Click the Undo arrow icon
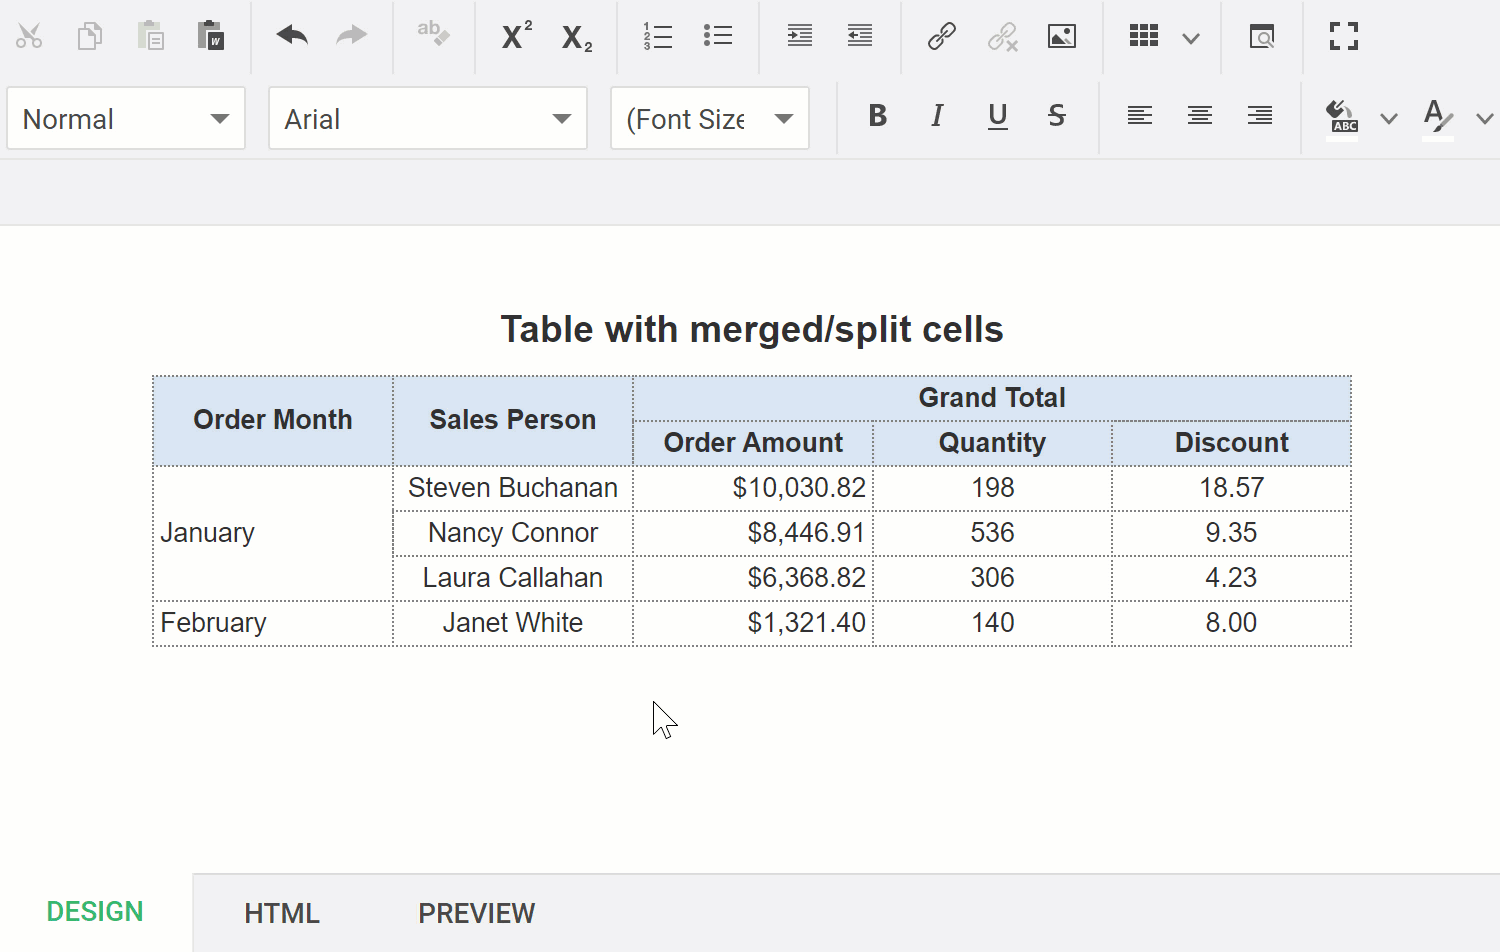 click(292, 37)
